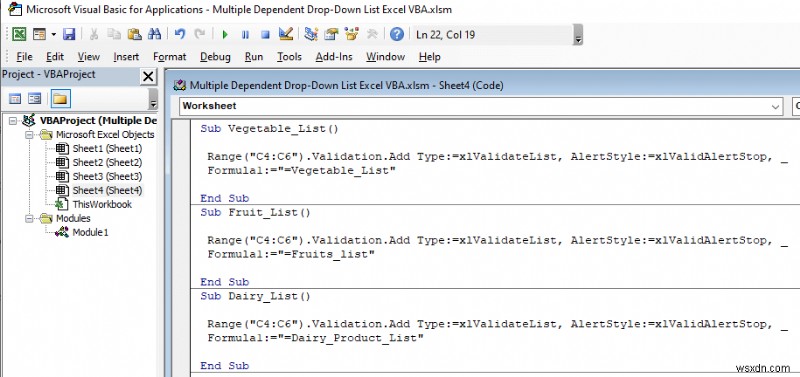Click the Toolbox hammer and wrench icon
Screen dimensions: 800x377
(372, 35)
